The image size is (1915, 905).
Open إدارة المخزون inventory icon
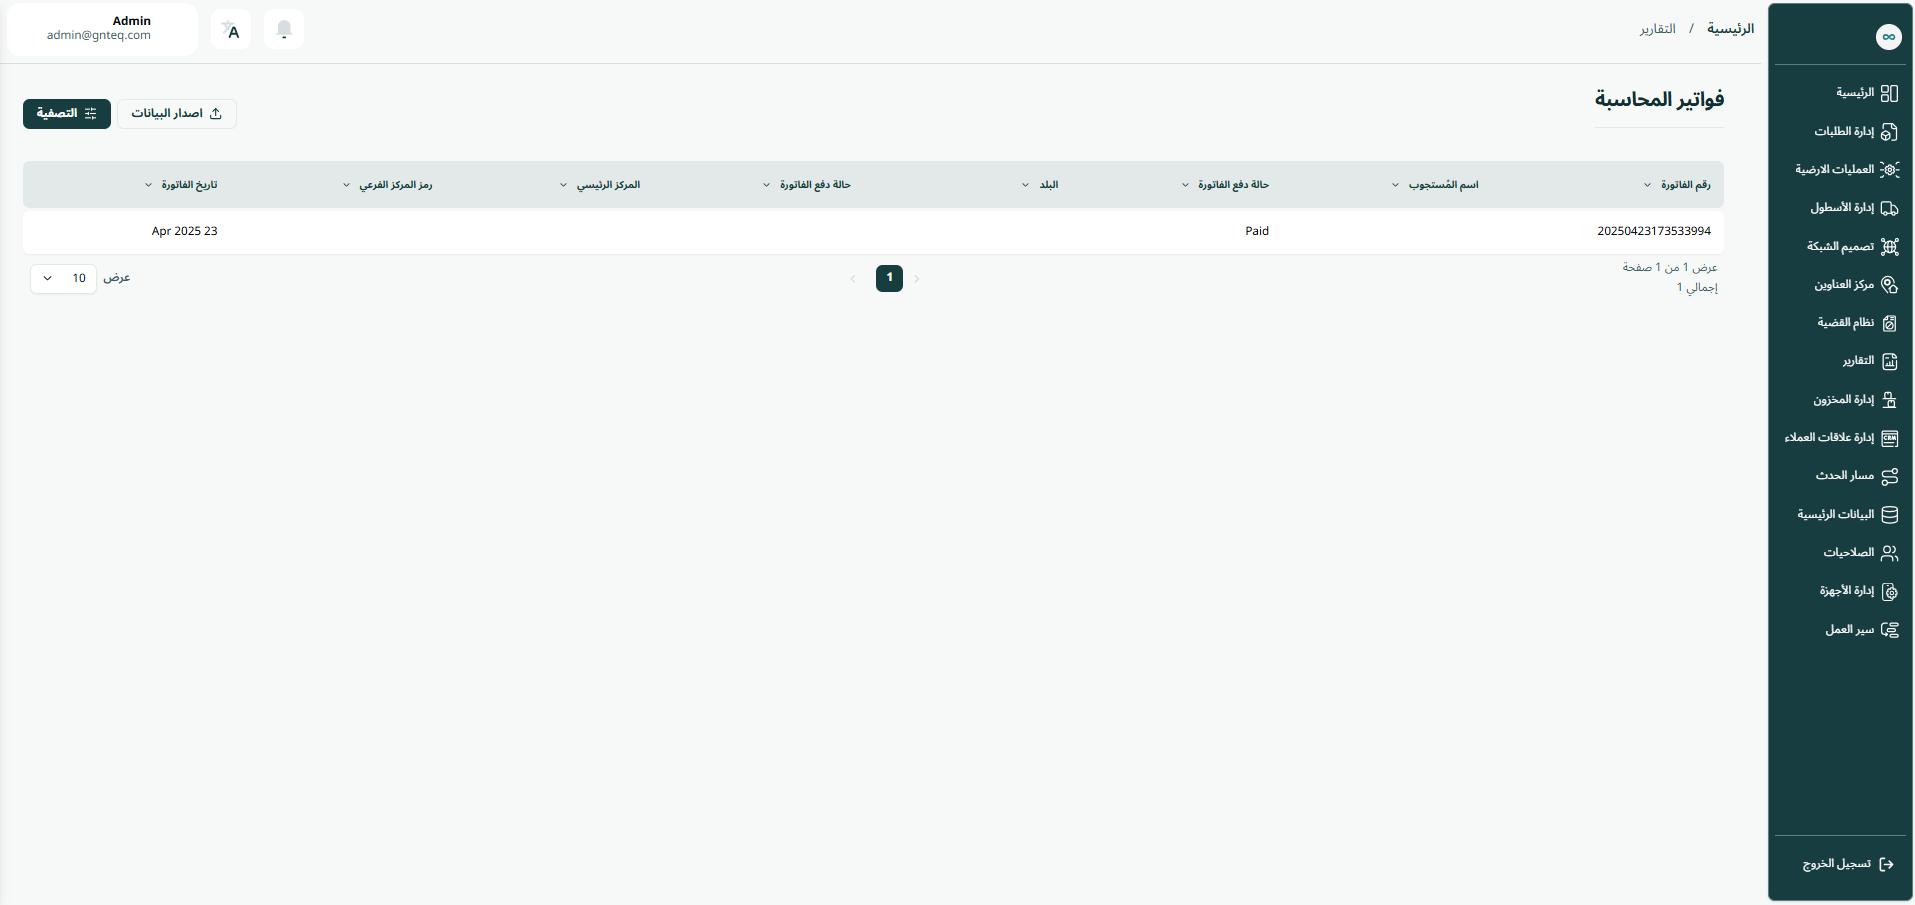click(1889, 400)
